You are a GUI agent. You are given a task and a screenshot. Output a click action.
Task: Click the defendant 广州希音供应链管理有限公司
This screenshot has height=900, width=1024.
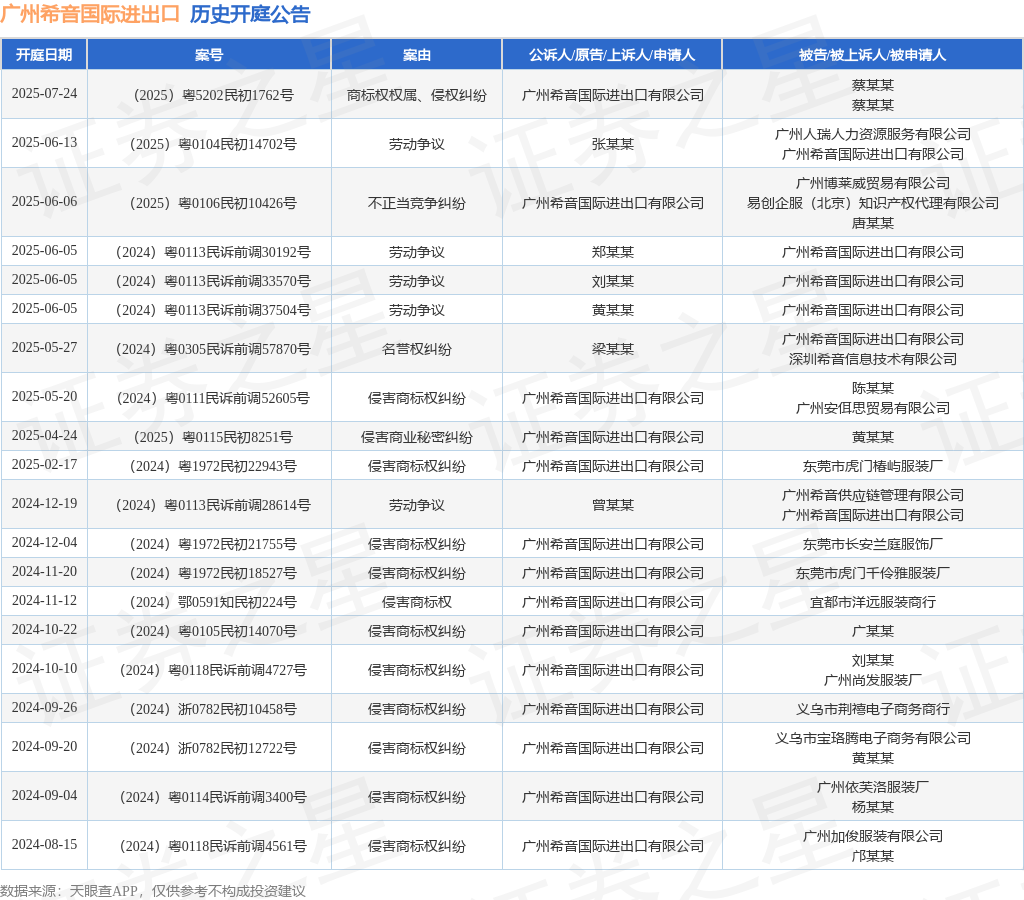tap(872, 495)
